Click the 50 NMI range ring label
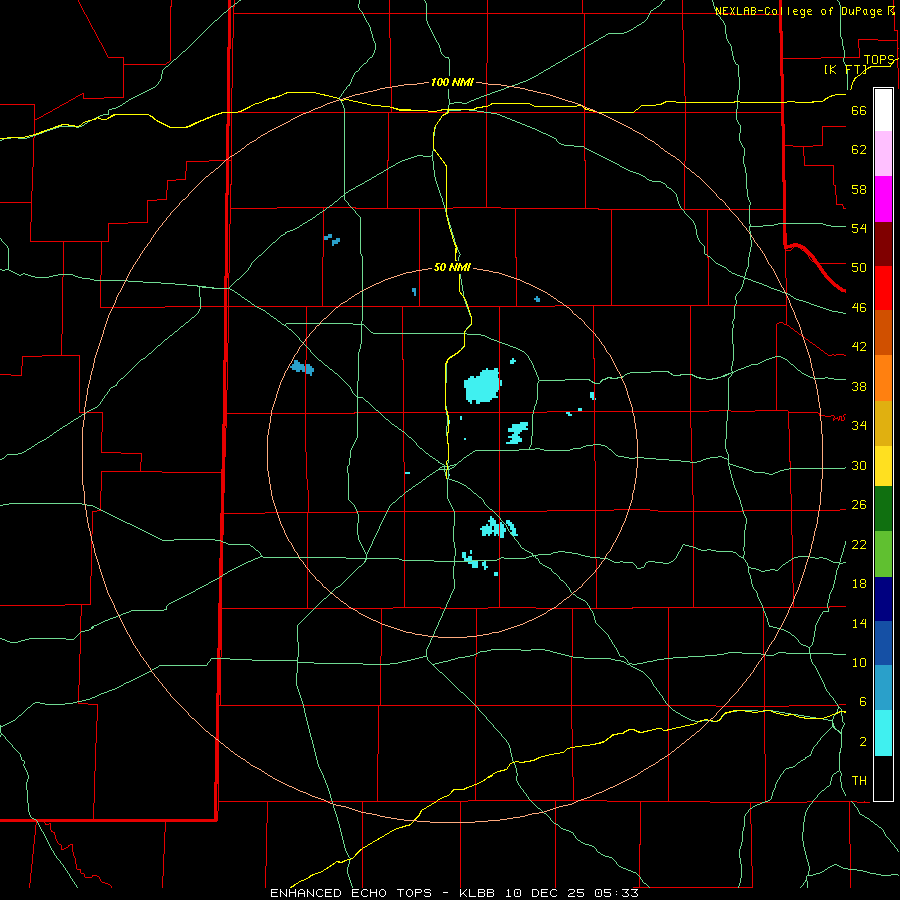900x900 pixels. tap(452, 267)
